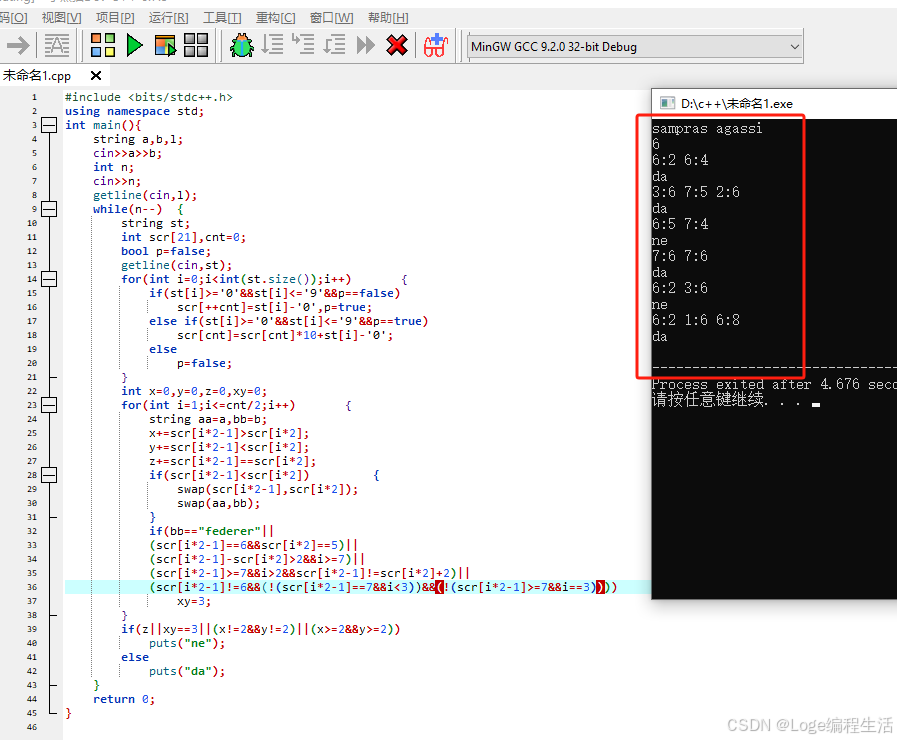Click the forward navigation arrow icon
The image size is (897, 740).
point(18,45)
